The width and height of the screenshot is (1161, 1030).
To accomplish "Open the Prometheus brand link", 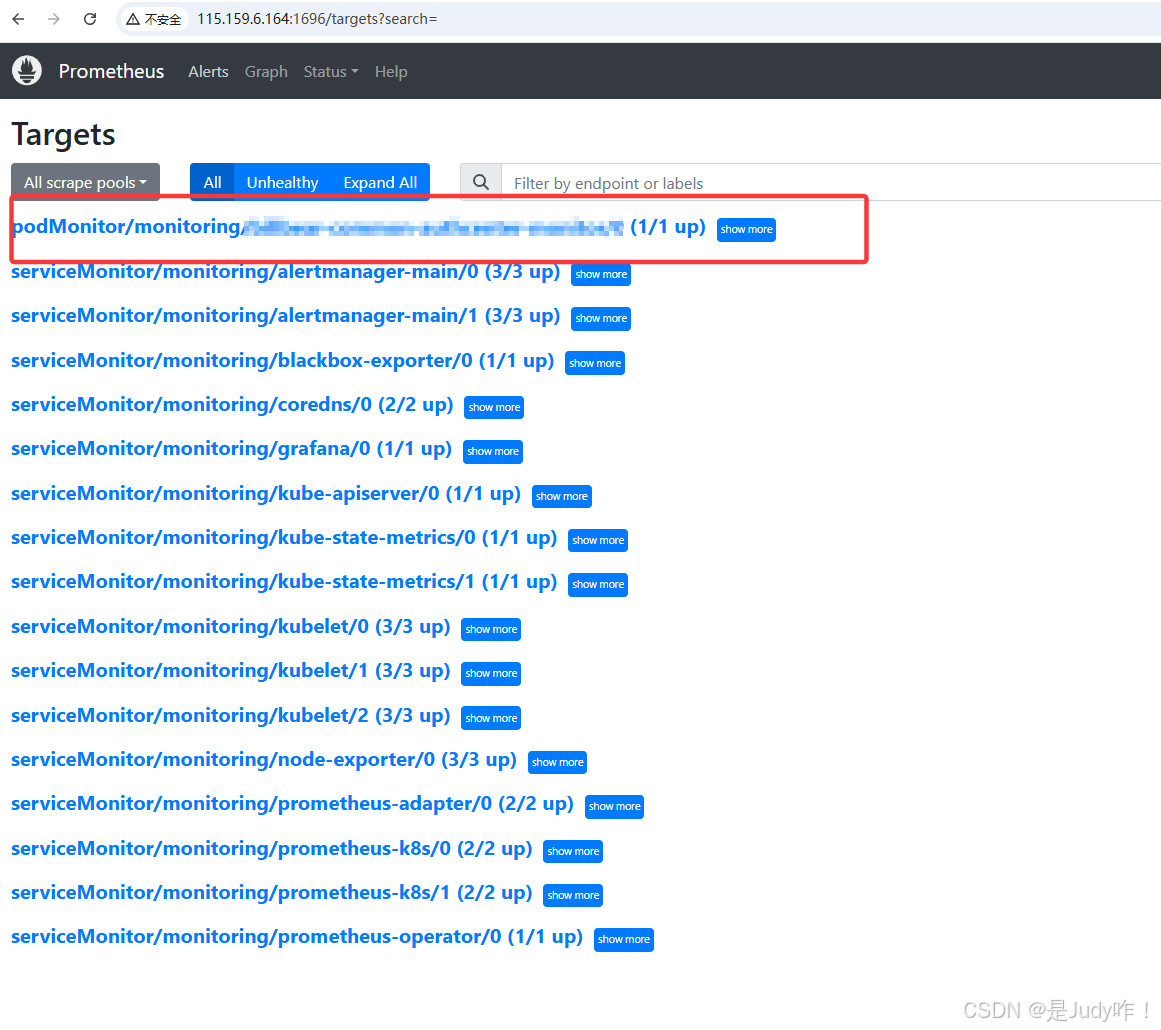I will pyautogui.click(x=111, y=71).
